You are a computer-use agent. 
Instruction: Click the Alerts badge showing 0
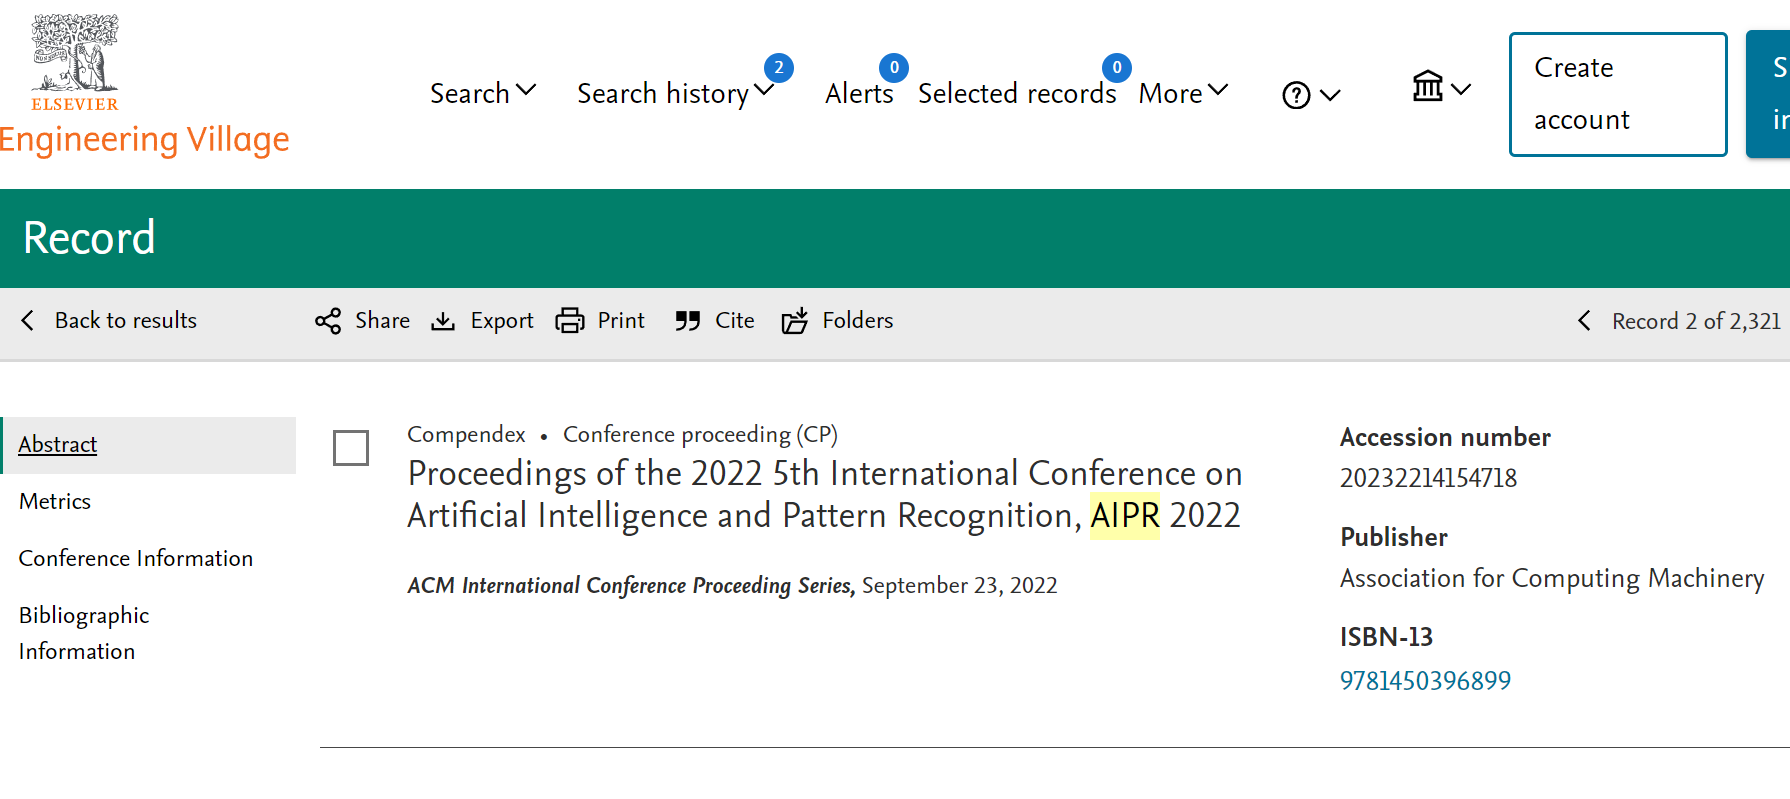894,68
